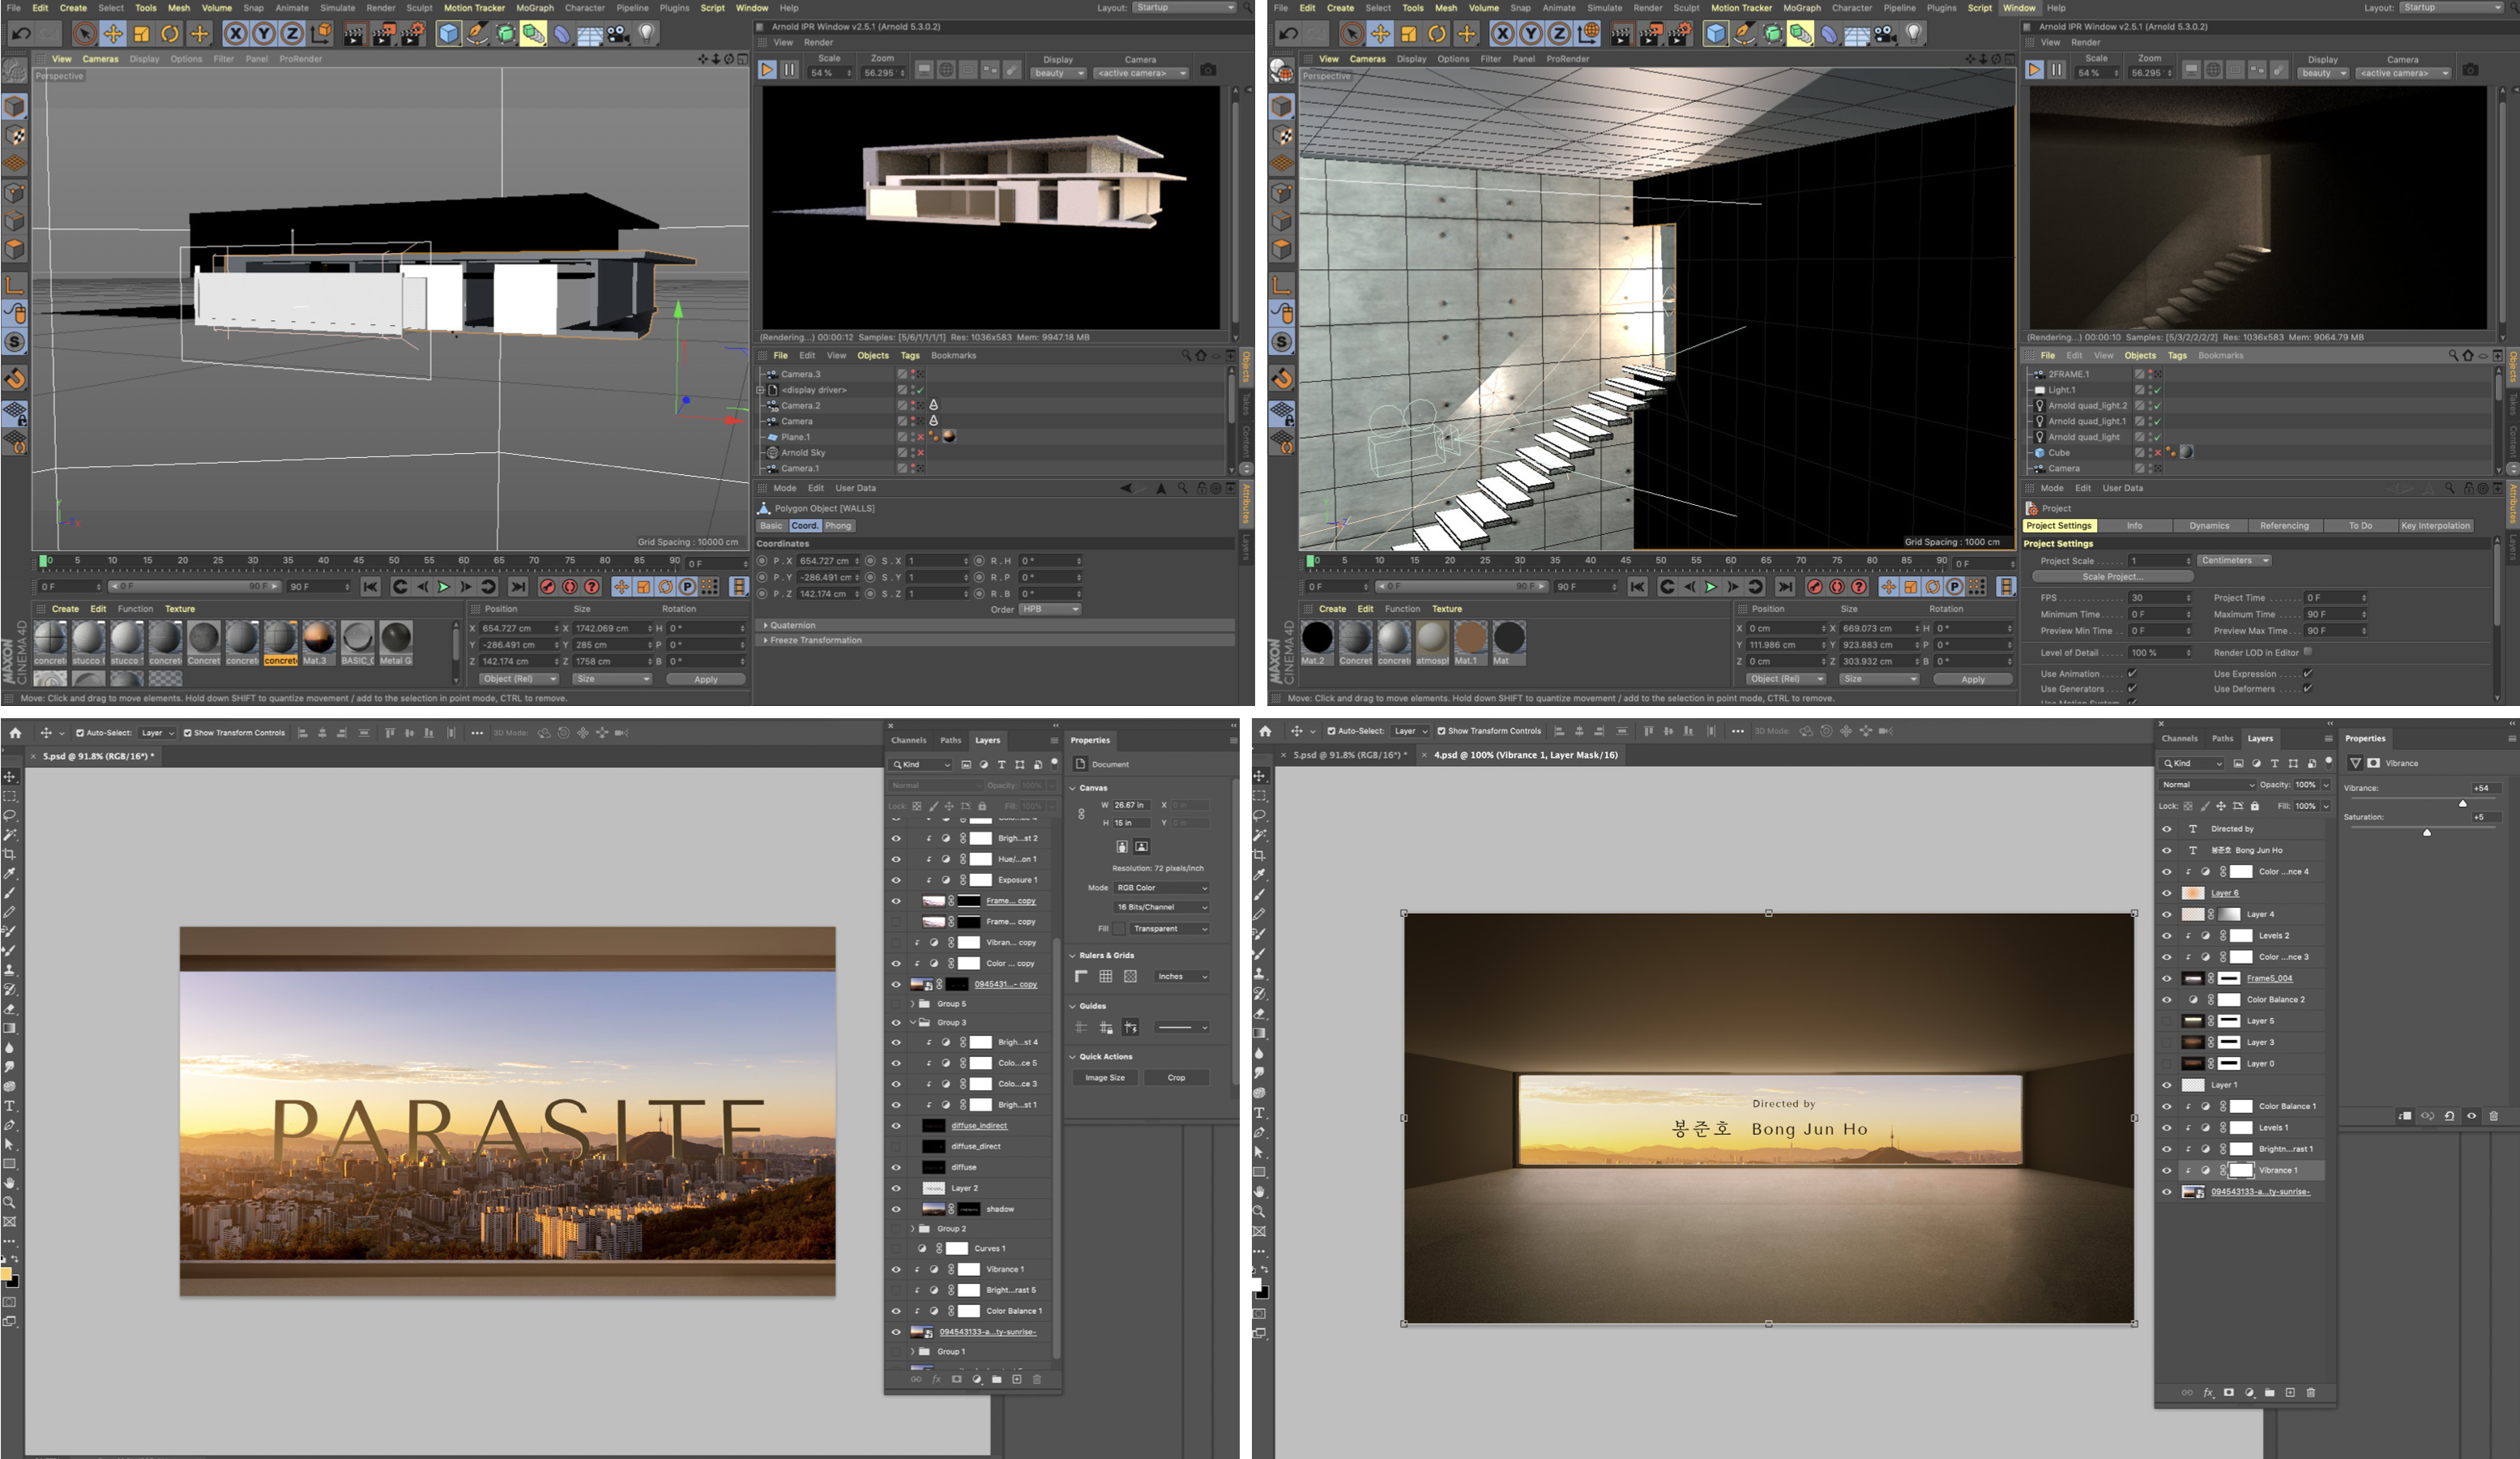Select Basic tab in house-scene Cinema 4D attributes
The height and width of the screenshot is (1459, 2520).
tap(771, 526)
